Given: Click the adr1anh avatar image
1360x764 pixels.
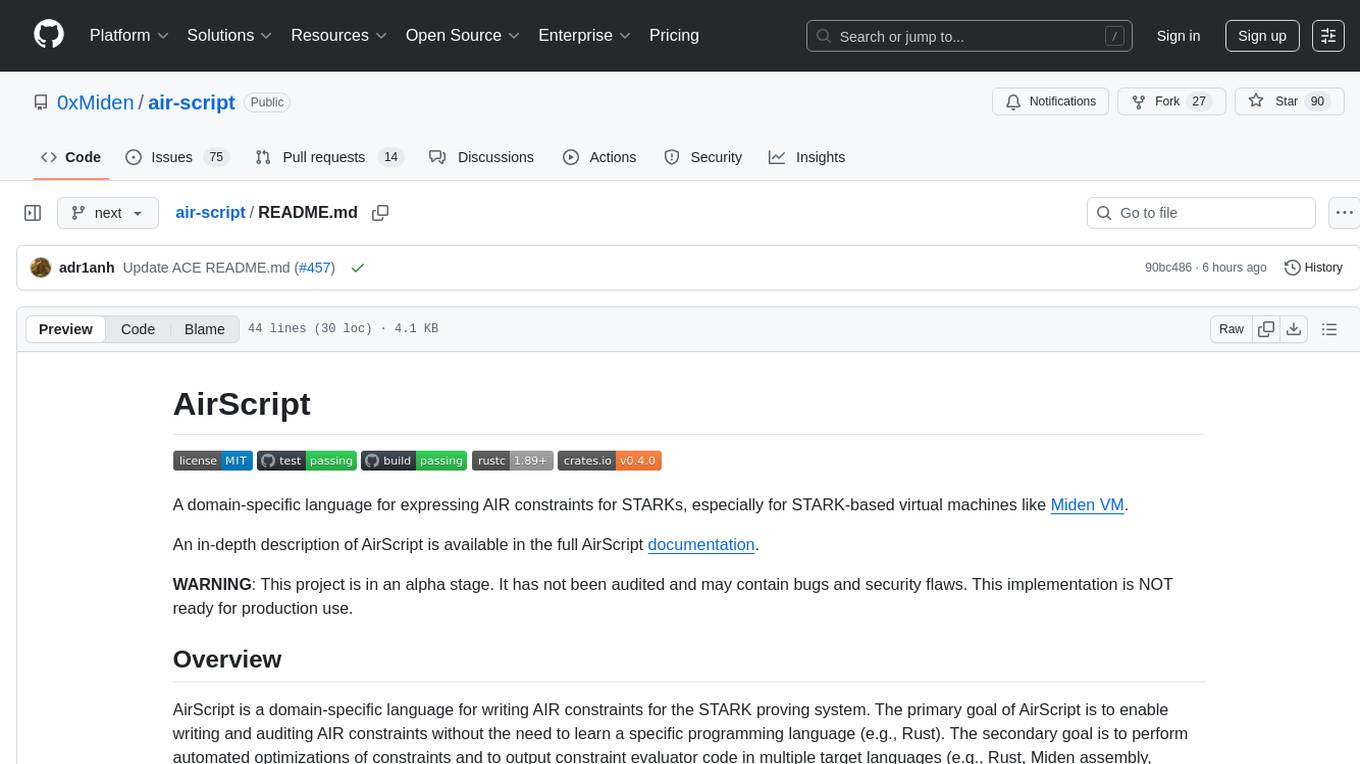Looking at the screenshot, I should pos(41,267).
